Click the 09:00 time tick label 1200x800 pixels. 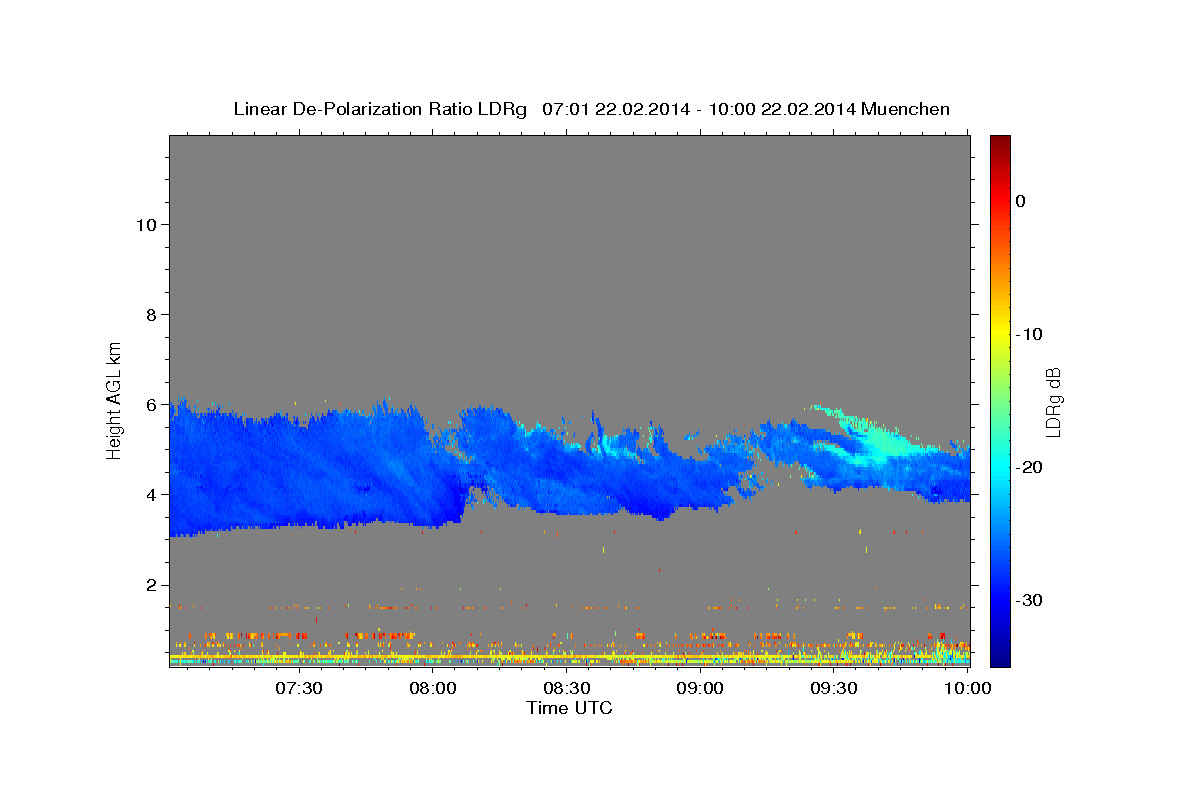pyautogui.click(x=700, y=688)
